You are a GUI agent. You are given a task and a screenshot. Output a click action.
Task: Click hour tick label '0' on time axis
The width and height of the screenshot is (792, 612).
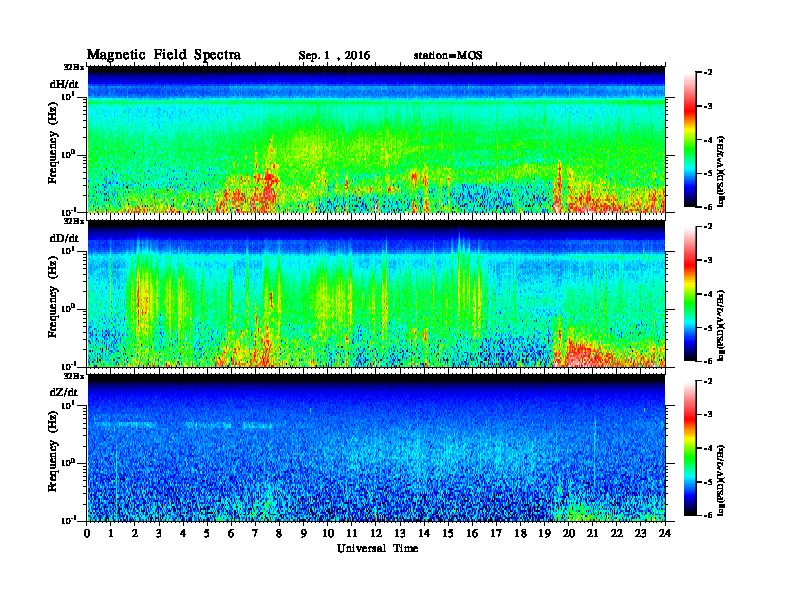point(87,533)
